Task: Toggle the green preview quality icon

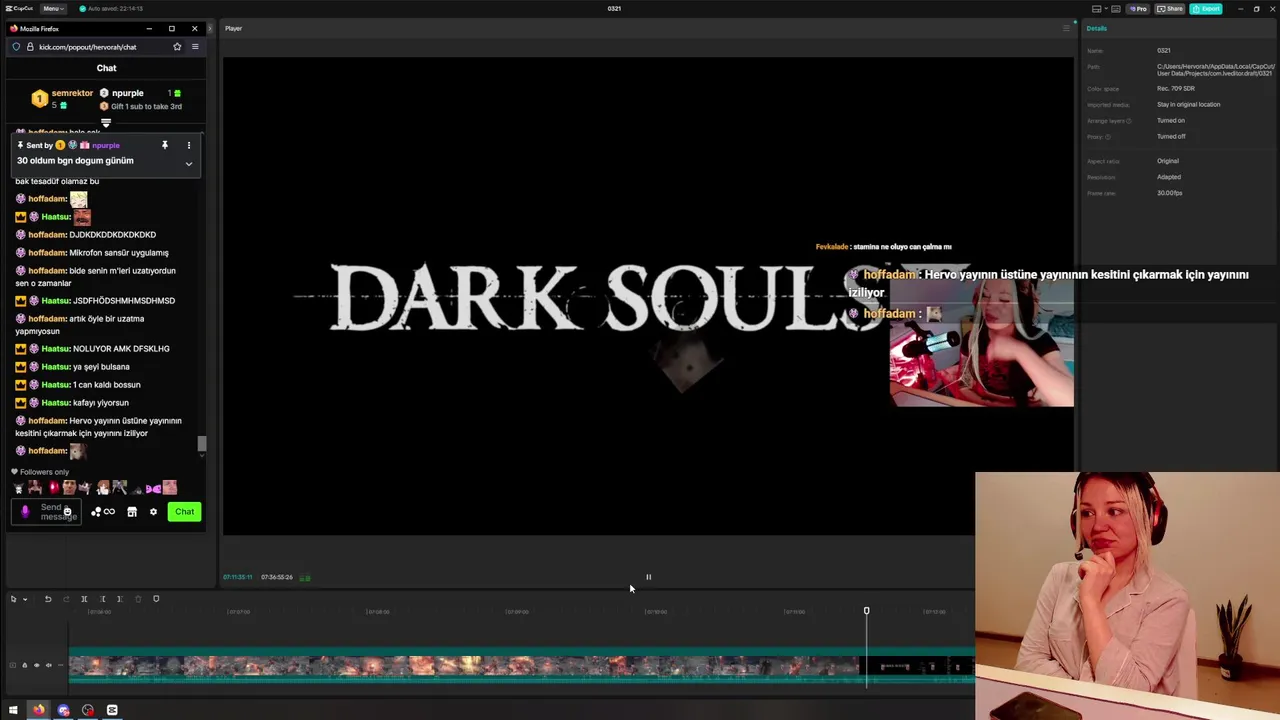Action: click(x=305, y=577)
